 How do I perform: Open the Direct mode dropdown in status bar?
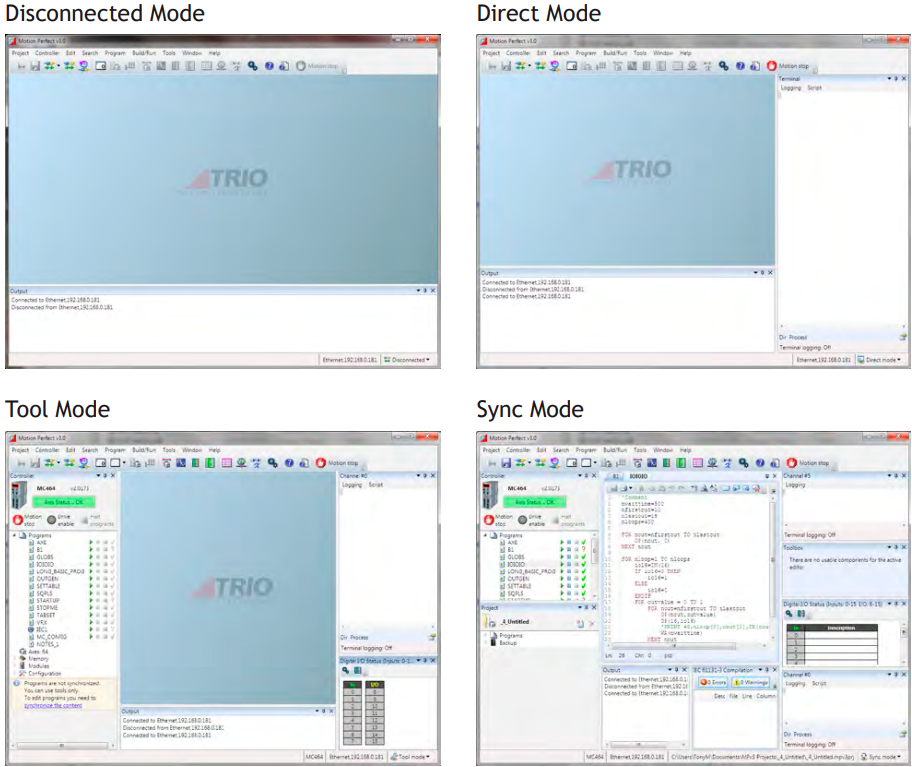coord(879,360)
